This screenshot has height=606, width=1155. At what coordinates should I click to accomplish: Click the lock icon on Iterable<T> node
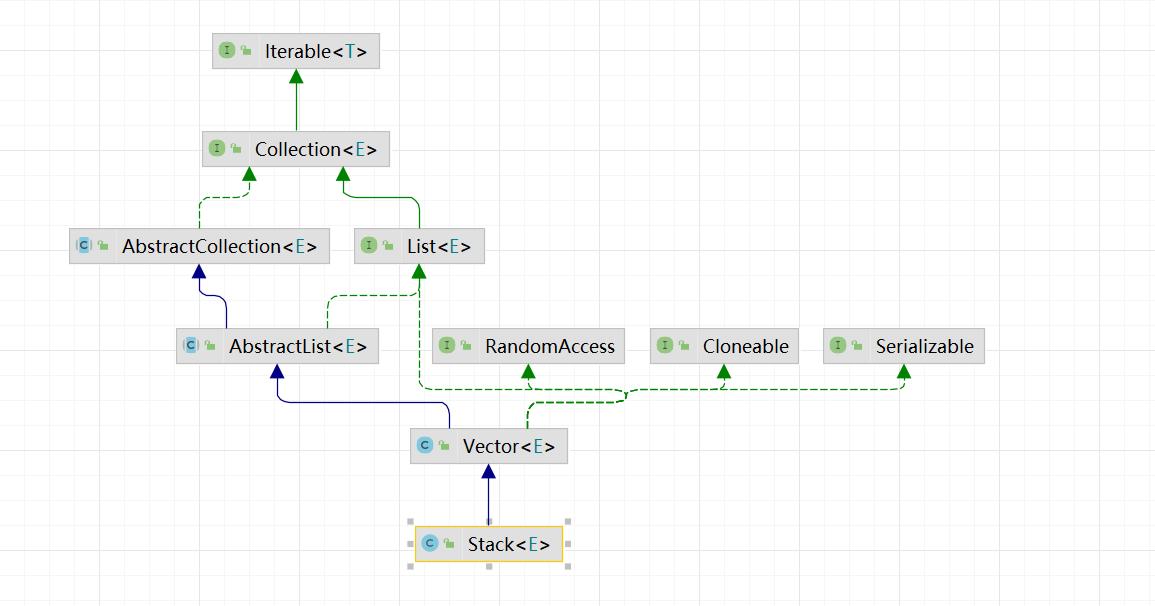click(x=246, y=51)
